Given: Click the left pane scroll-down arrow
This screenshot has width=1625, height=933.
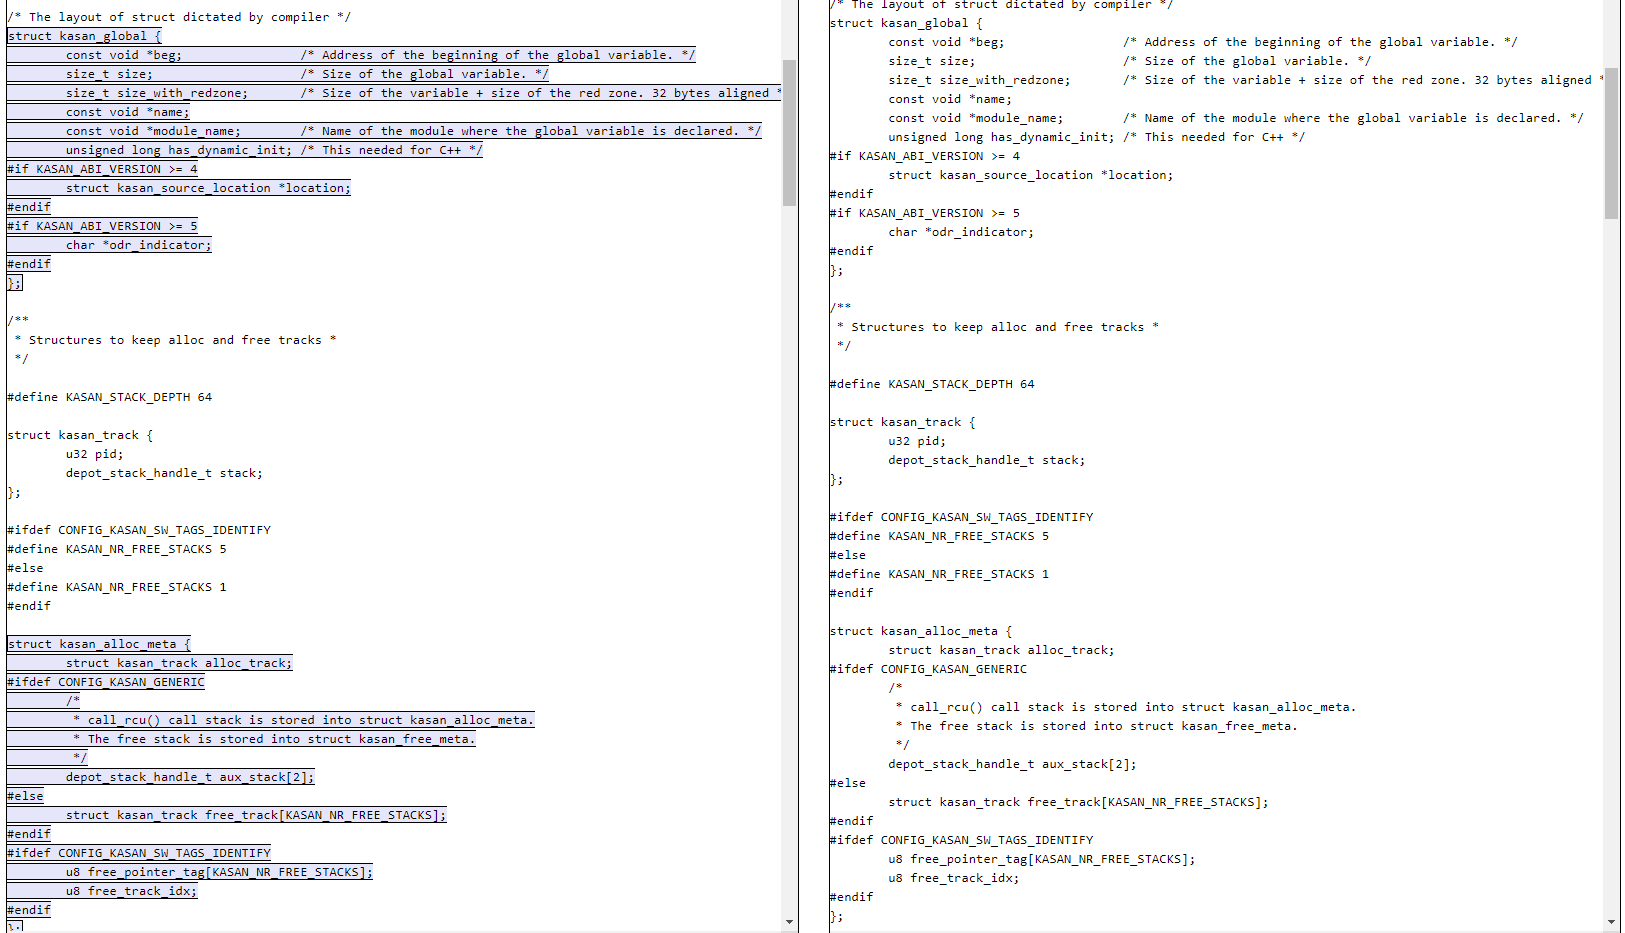Looking at the screenshot, I should click(x=789, y=922).
